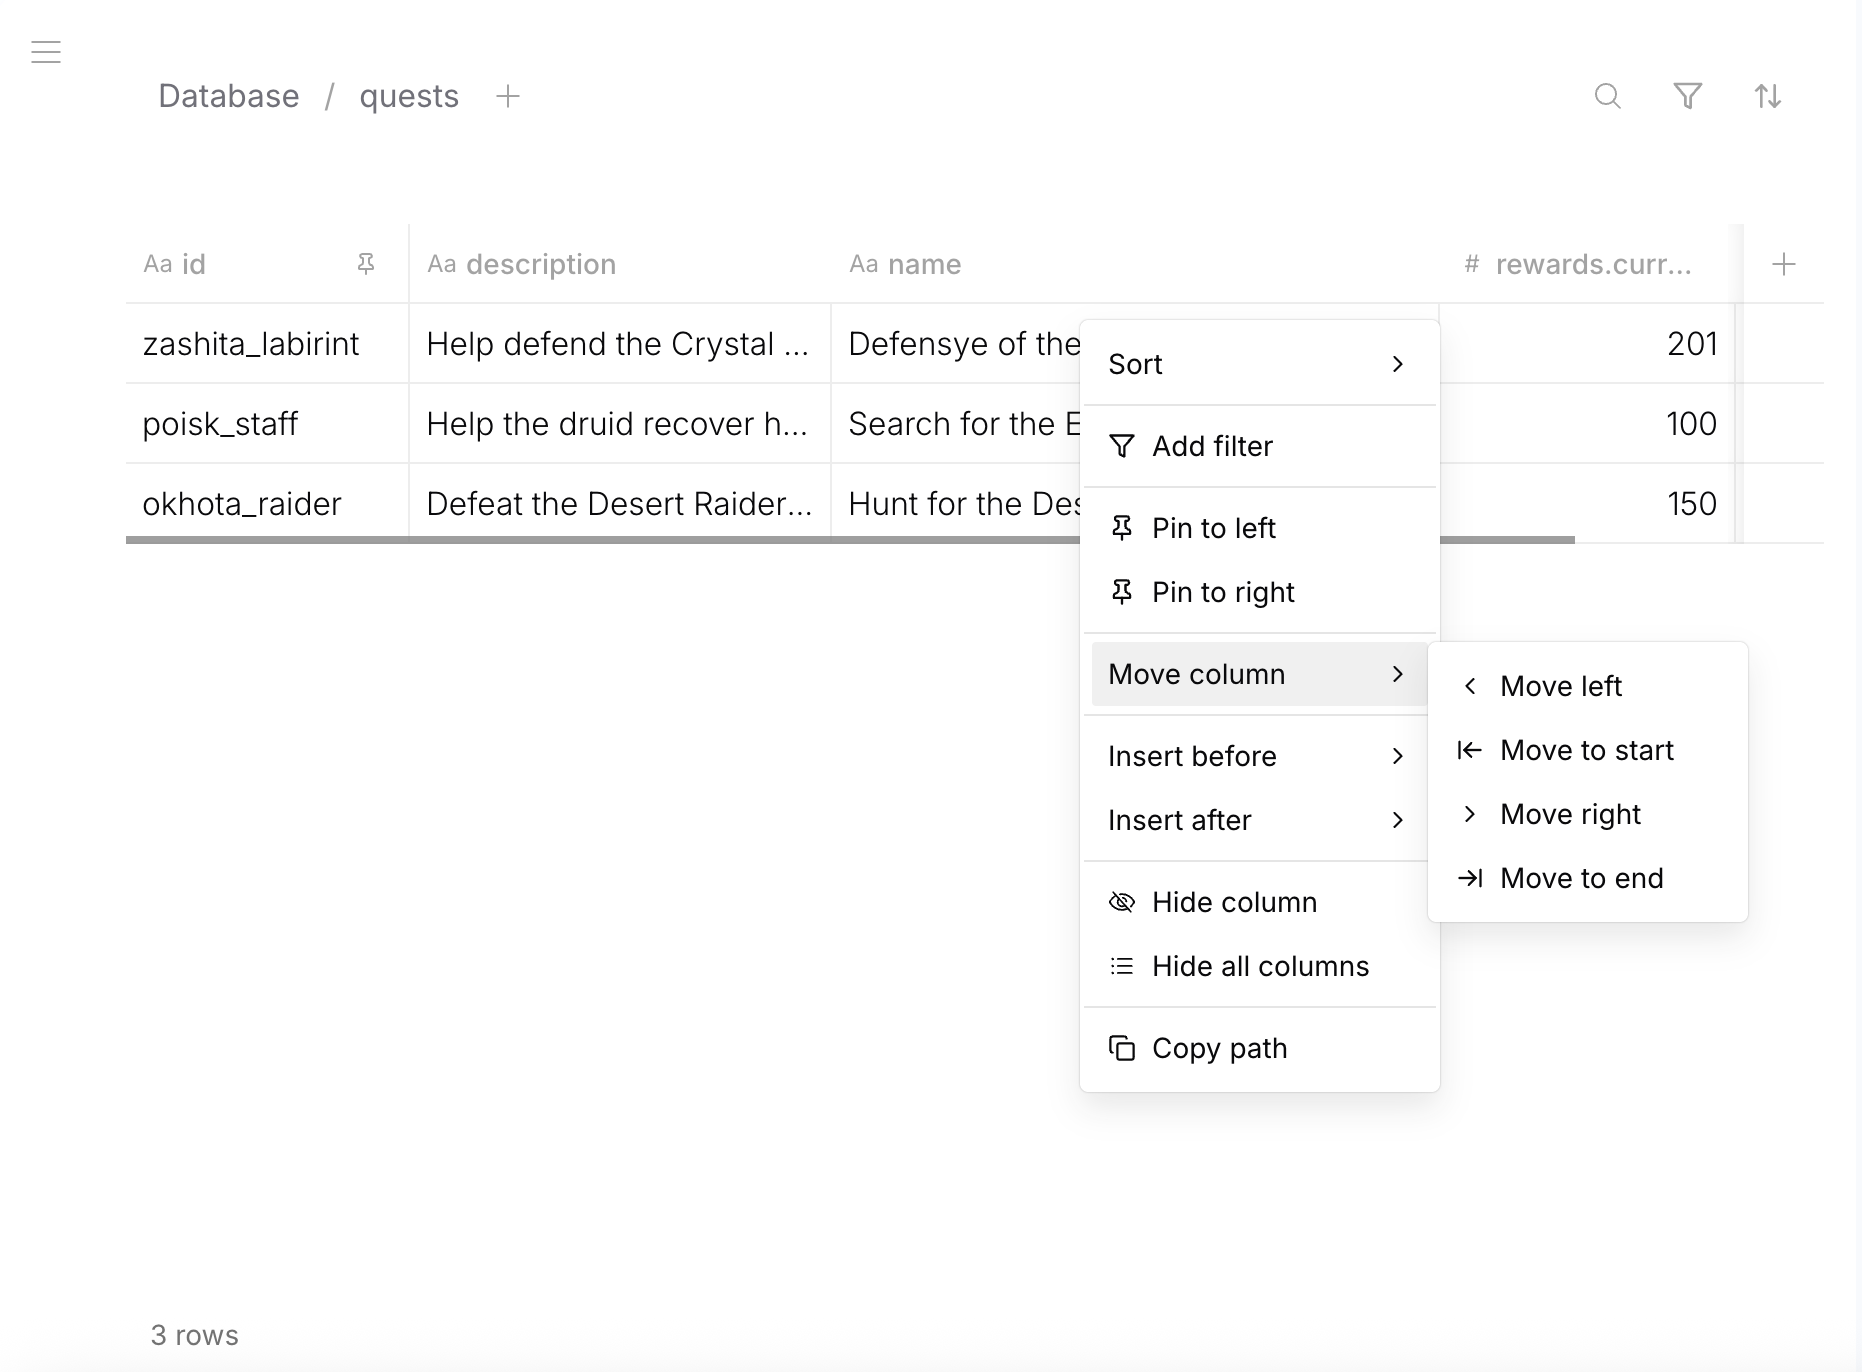Open the hamburger menu in the top left

pos(46,51)
